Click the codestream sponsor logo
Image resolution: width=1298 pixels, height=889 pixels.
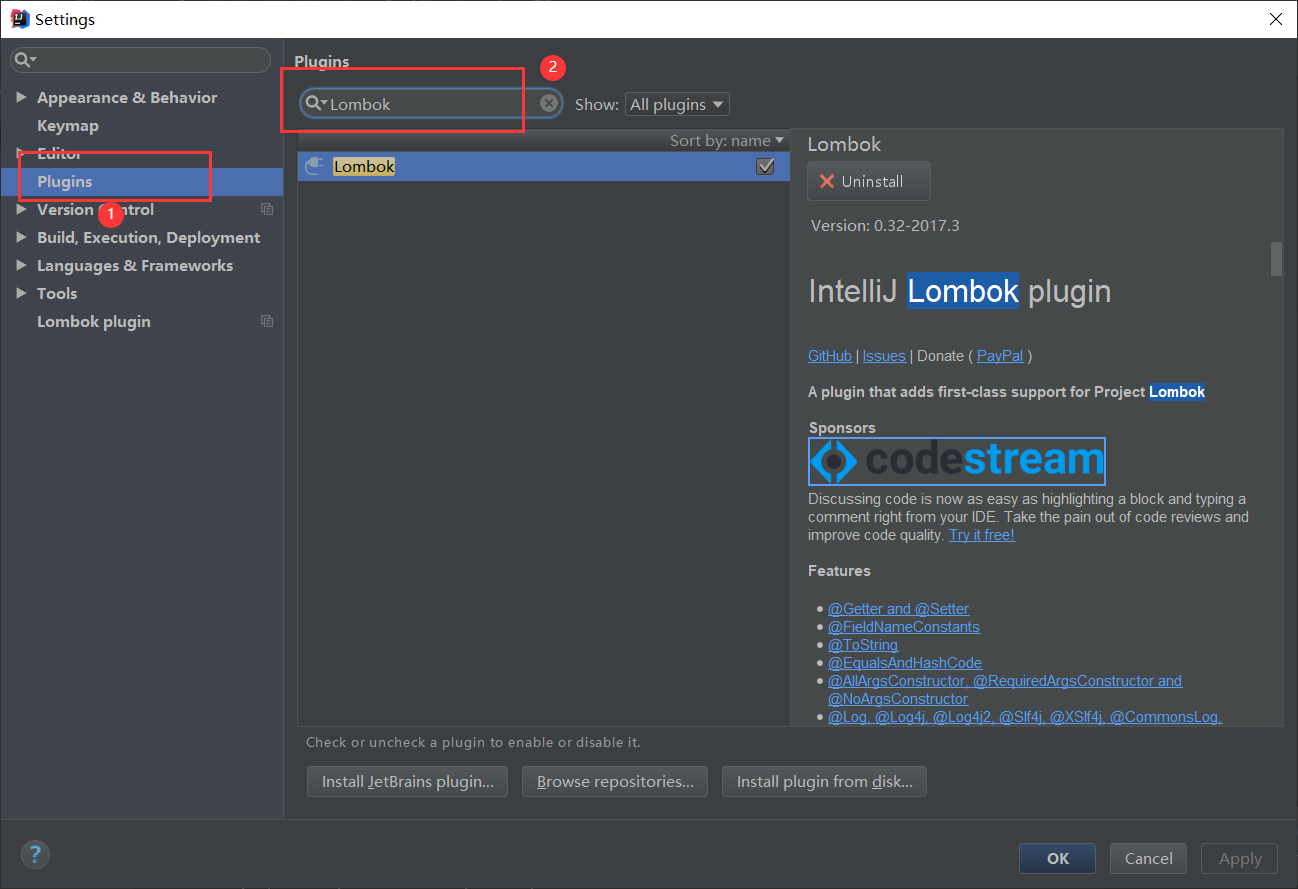[x=957, y=461]
